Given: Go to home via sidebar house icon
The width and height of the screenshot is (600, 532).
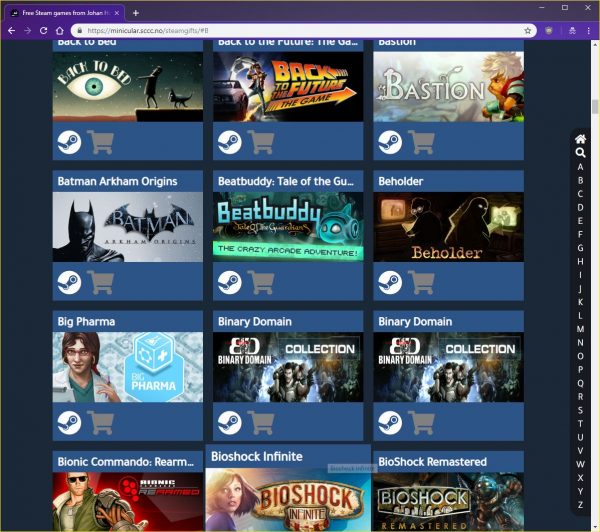Looking at the screenshot, I should [580, 139].
